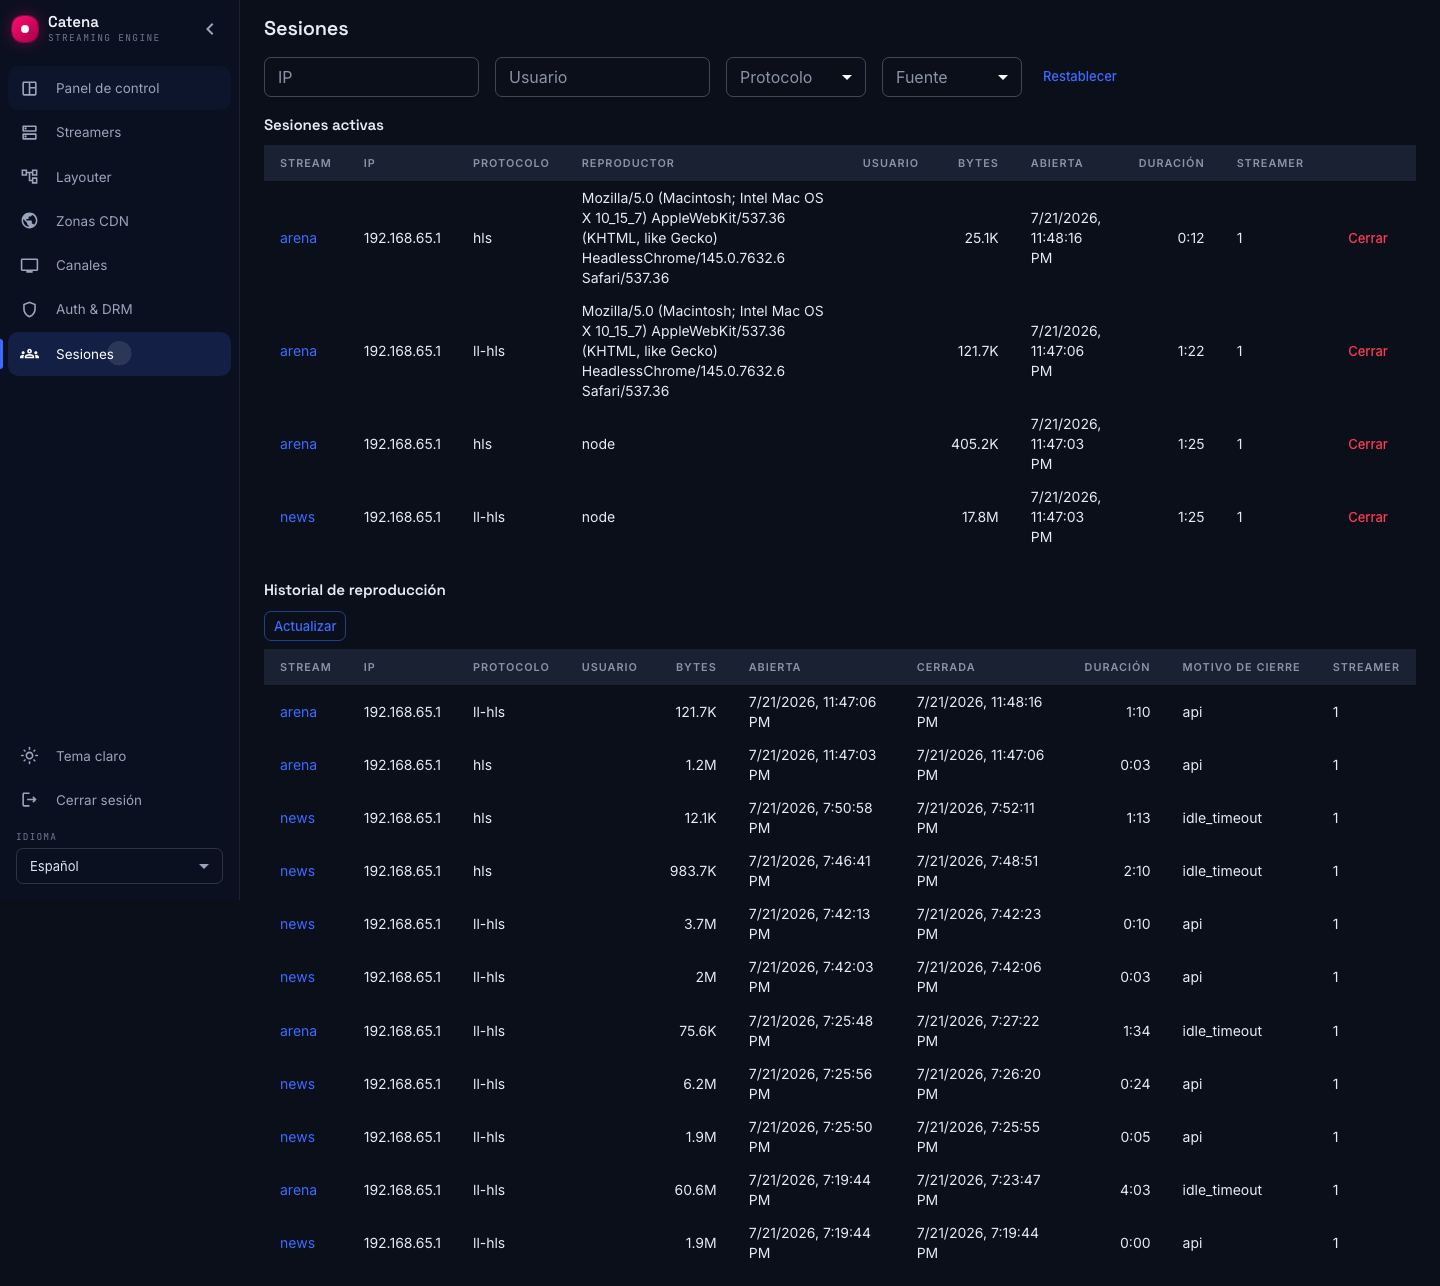
Task: Open Canales monitor icon
Action: 30,265
